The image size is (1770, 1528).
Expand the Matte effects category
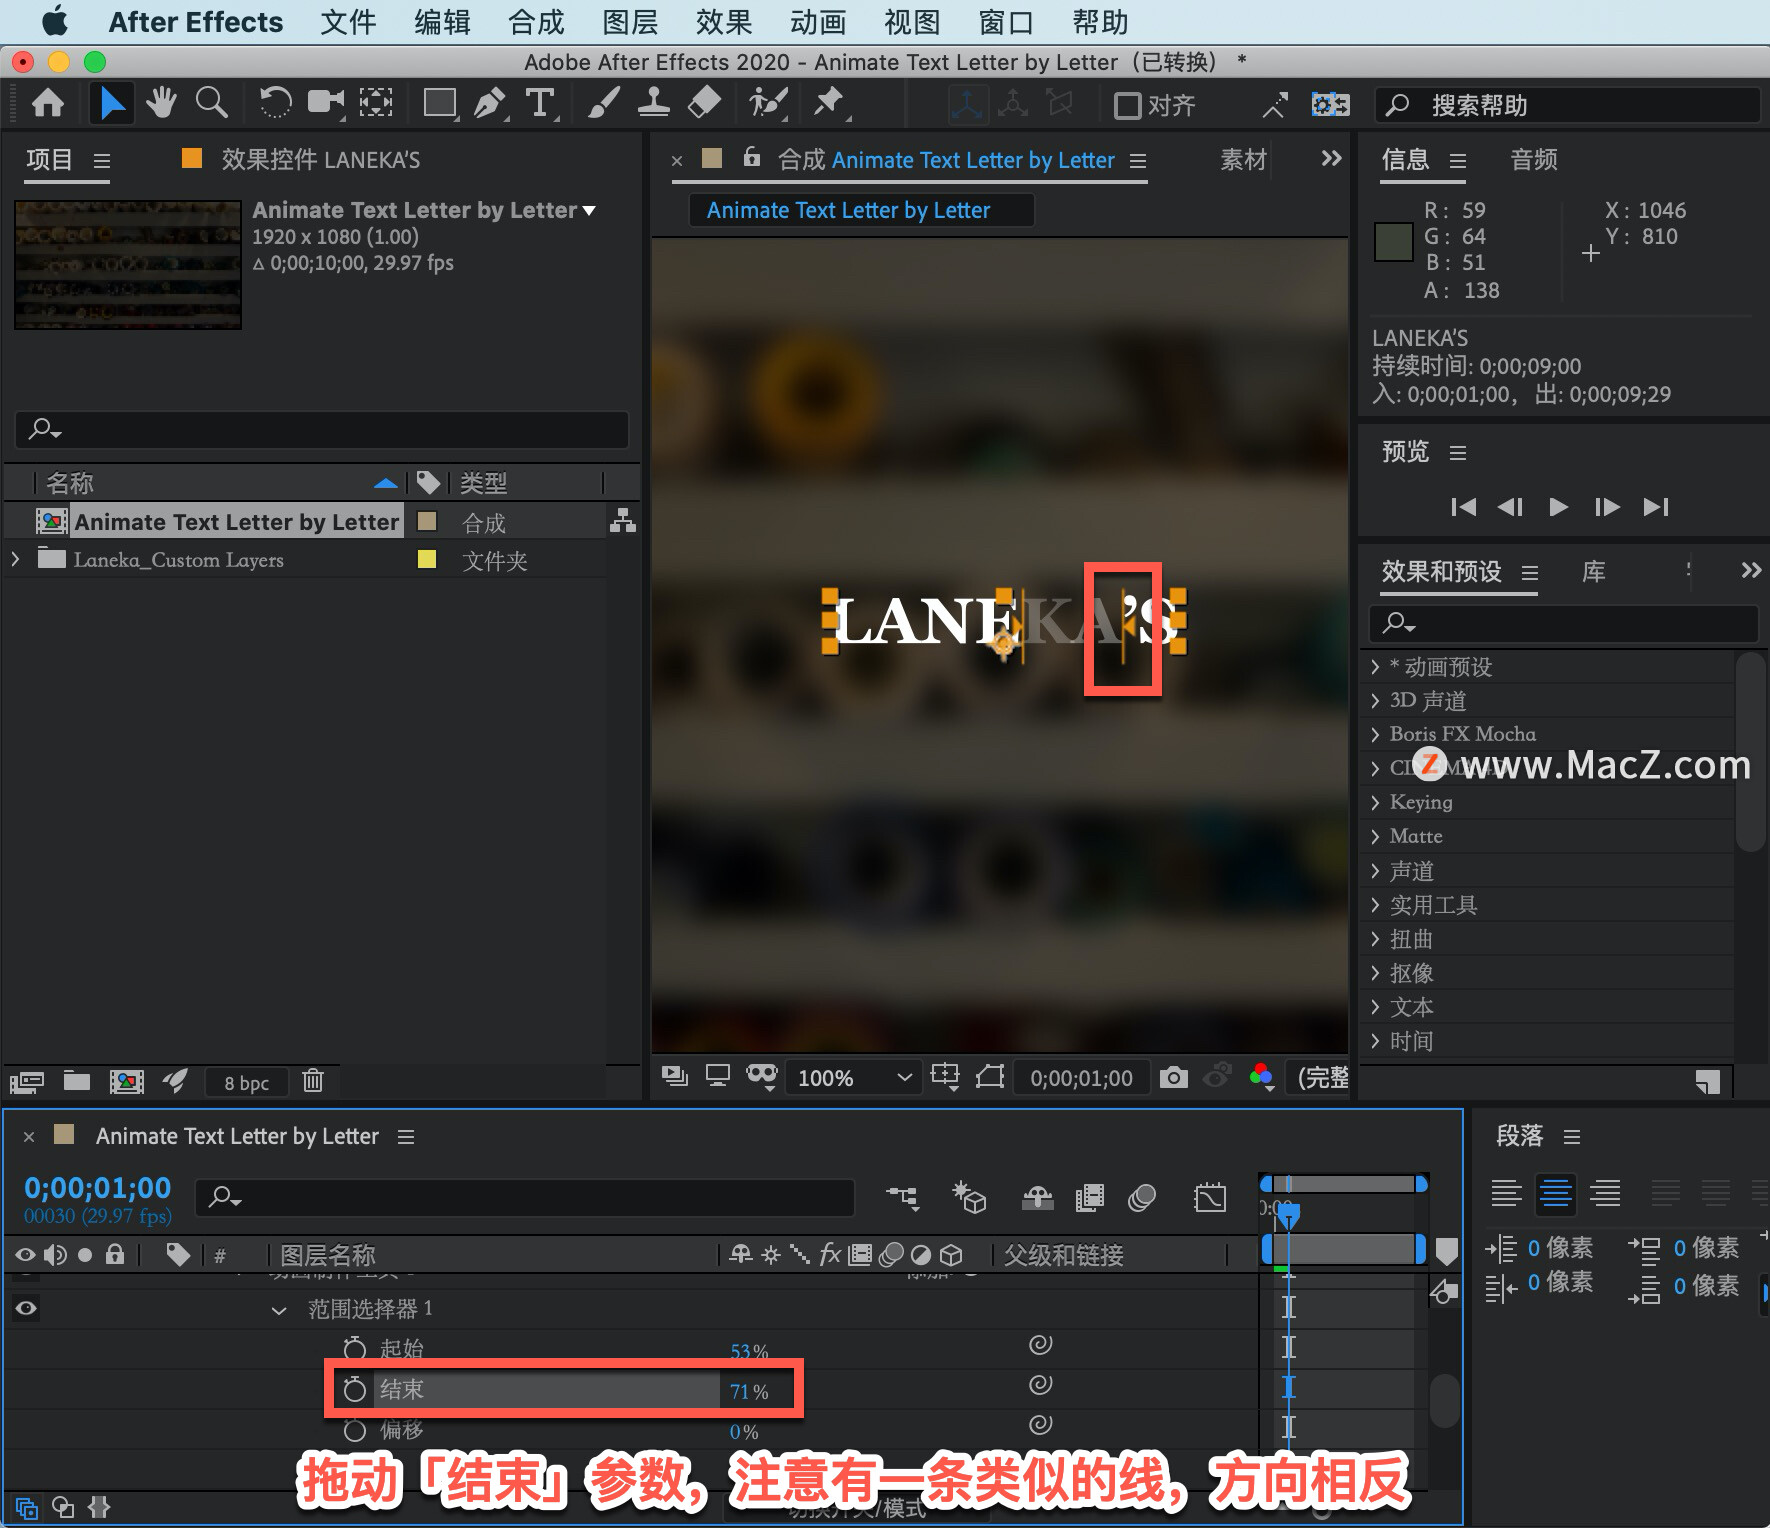coord(1375,836)
